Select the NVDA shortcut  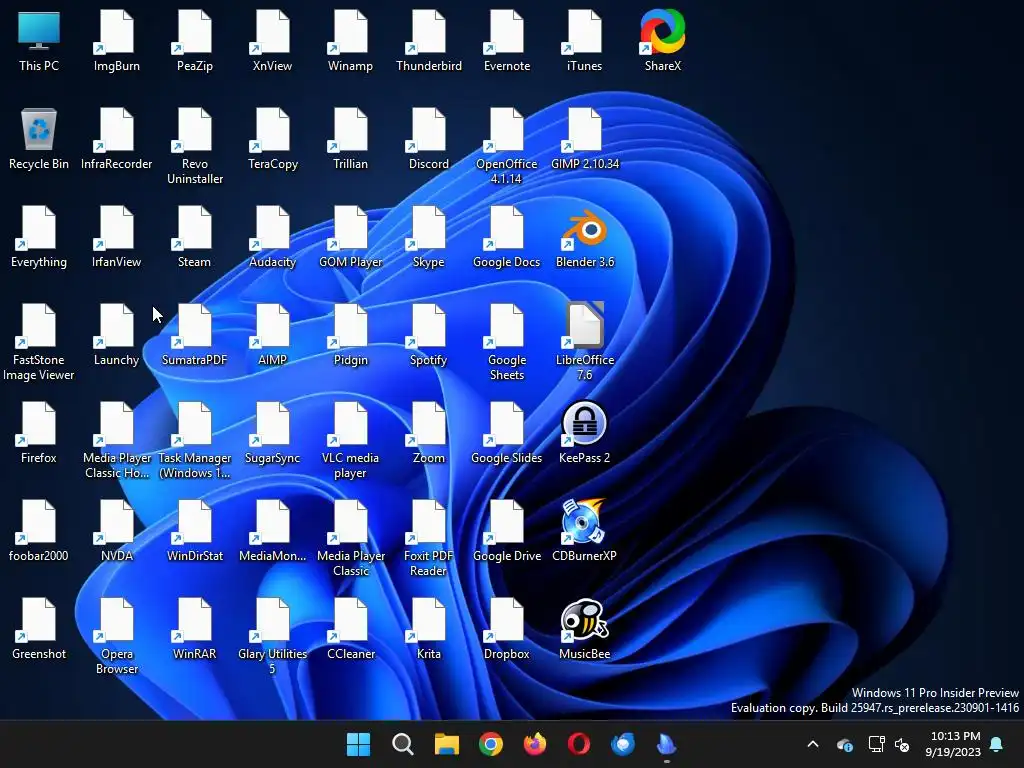tap(116, 530)
